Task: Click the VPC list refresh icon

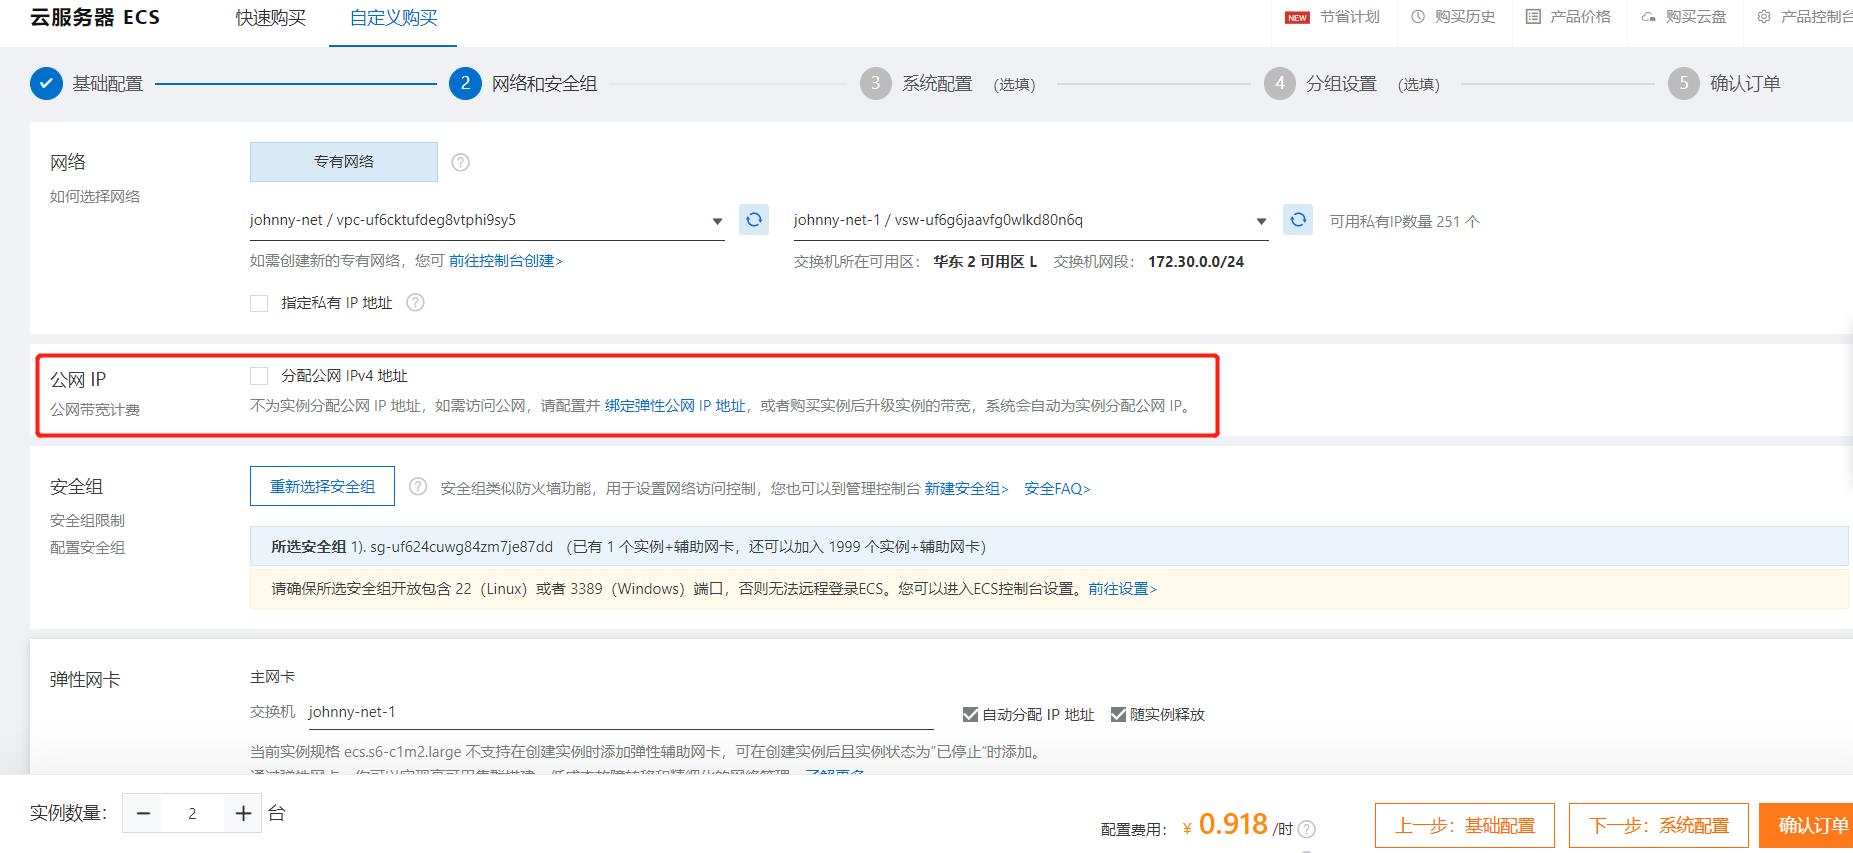Action: [754, 219]
